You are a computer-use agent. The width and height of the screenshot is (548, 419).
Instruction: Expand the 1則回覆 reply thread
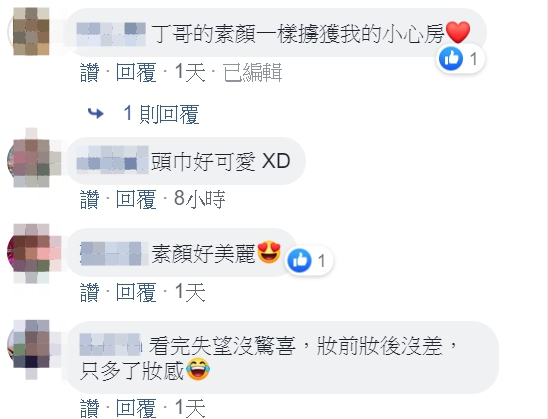161,114
